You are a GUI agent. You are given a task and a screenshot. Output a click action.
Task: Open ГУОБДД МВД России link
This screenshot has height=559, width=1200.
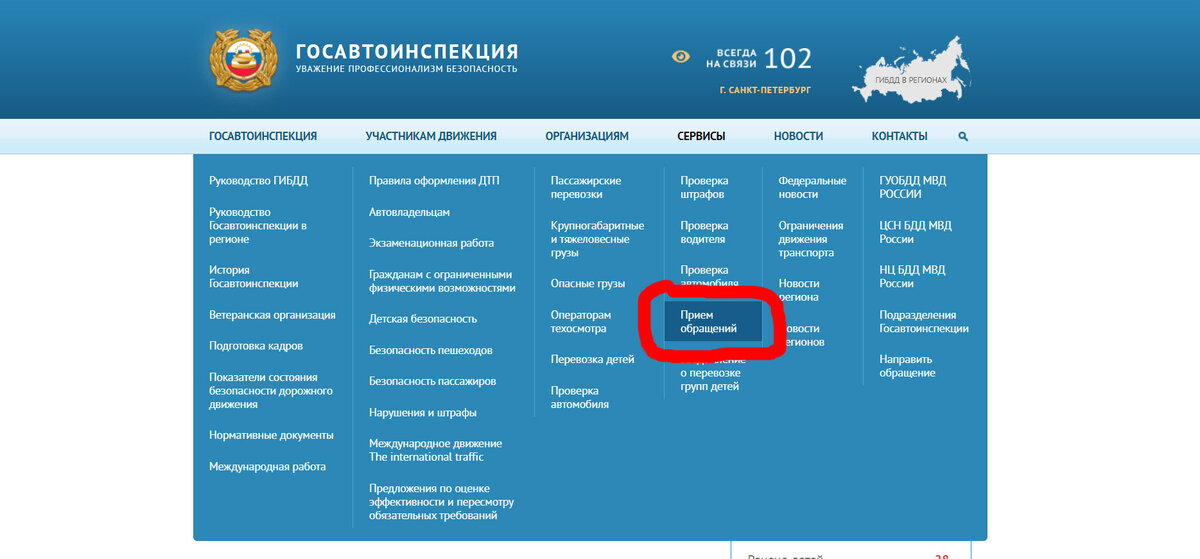[x=913, y=188]
